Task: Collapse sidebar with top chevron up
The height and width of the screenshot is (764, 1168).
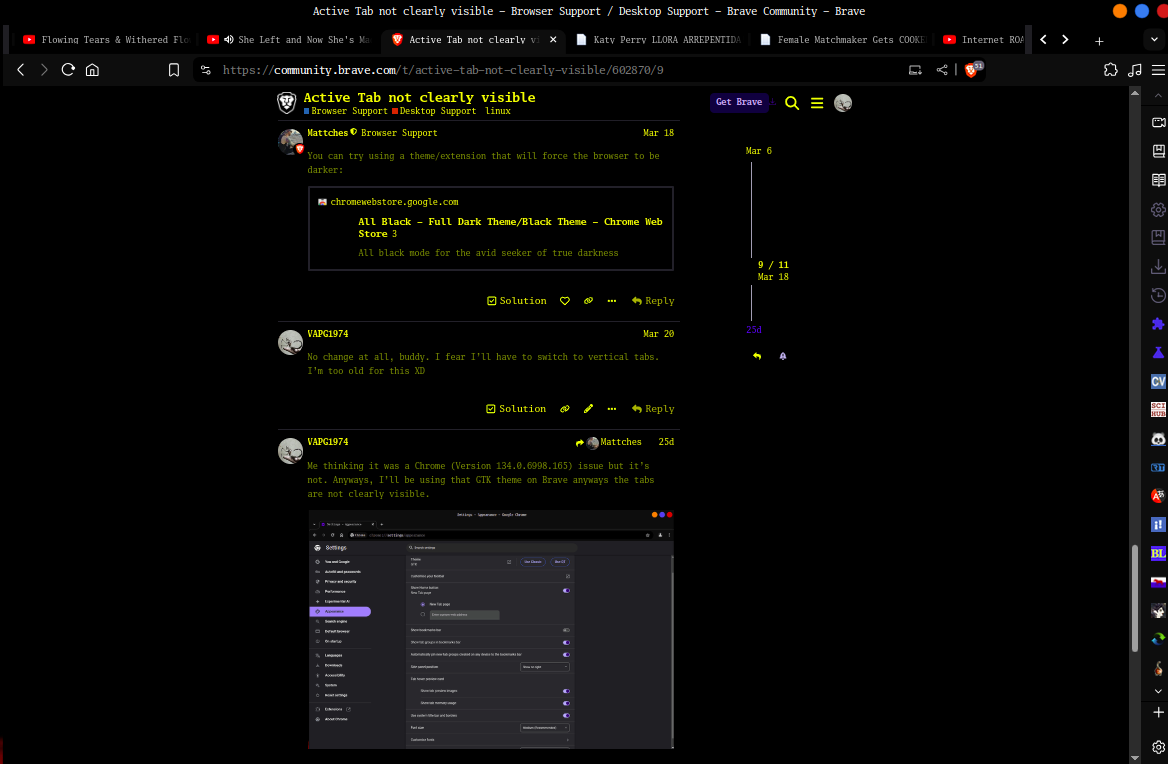Action: coord(1158,96)
